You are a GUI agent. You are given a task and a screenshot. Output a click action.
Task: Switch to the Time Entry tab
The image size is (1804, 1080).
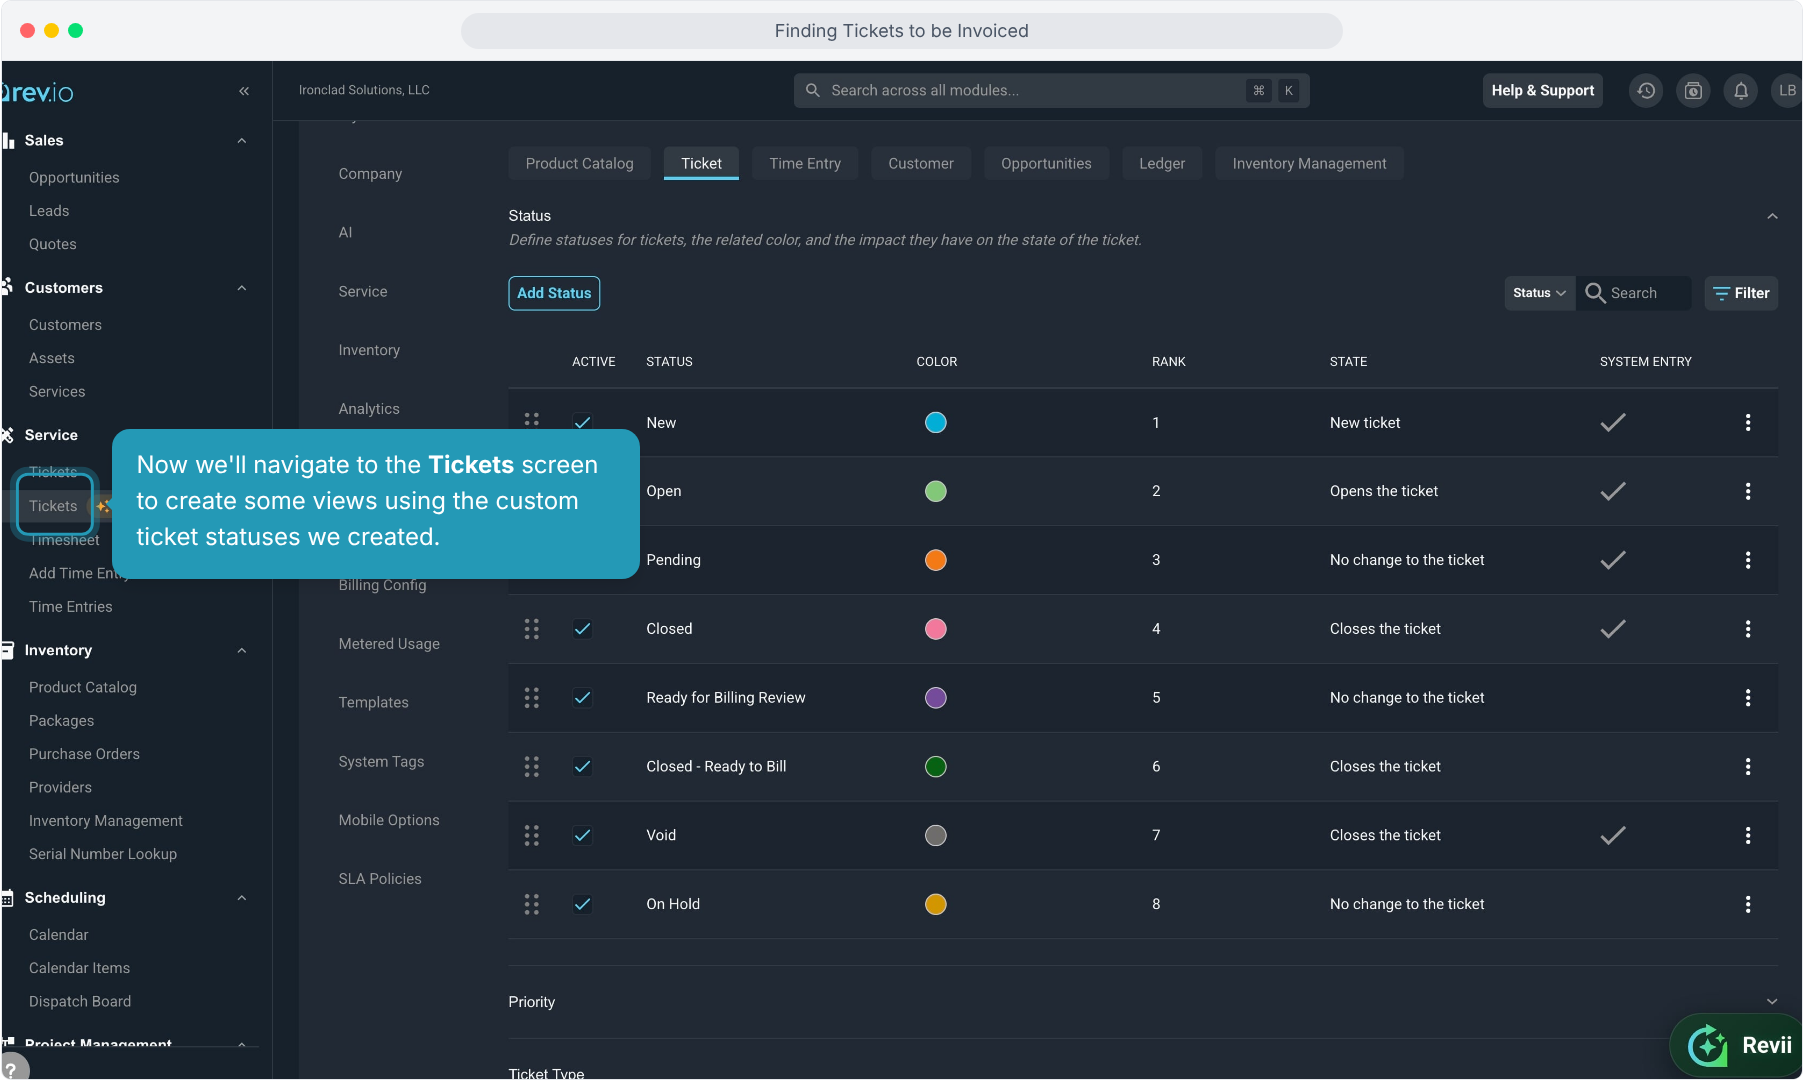(x=805, y=163)
